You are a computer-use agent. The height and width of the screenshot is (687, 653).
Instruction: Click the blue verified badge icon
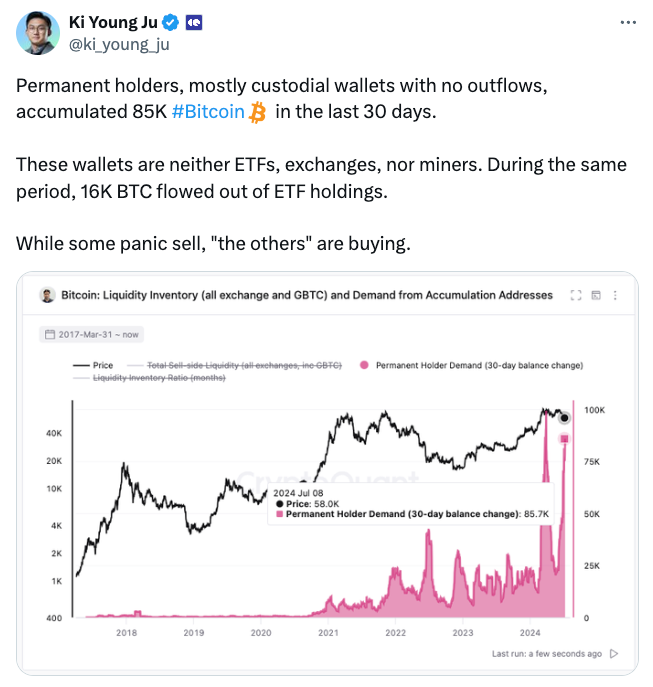[x=170, y=22]
